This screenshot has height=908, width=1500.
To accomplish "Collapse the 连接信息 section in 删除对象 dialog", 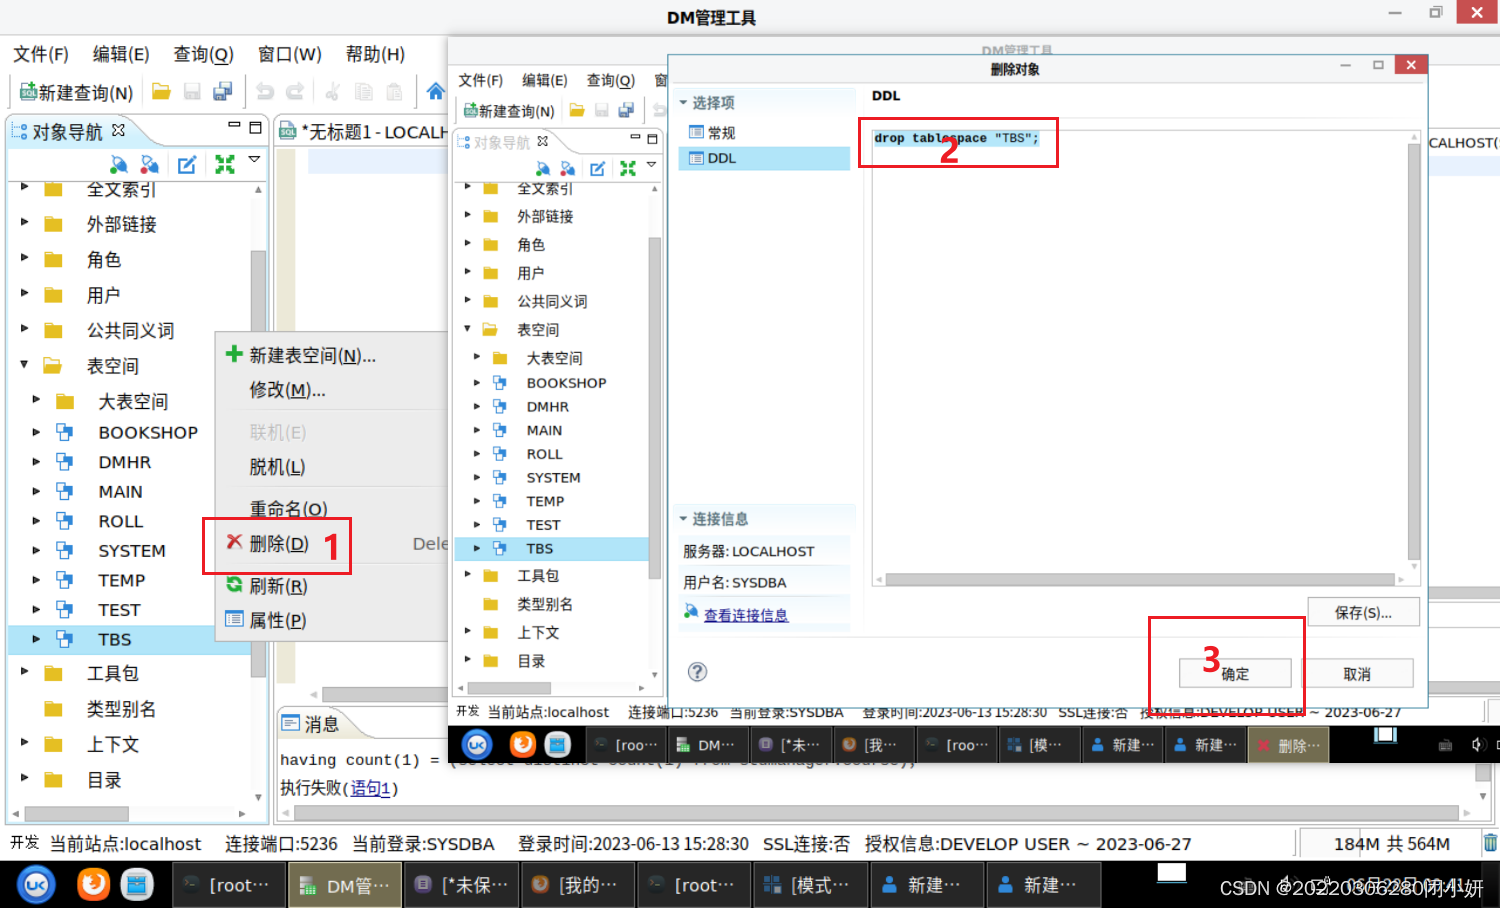I will 683,518.
